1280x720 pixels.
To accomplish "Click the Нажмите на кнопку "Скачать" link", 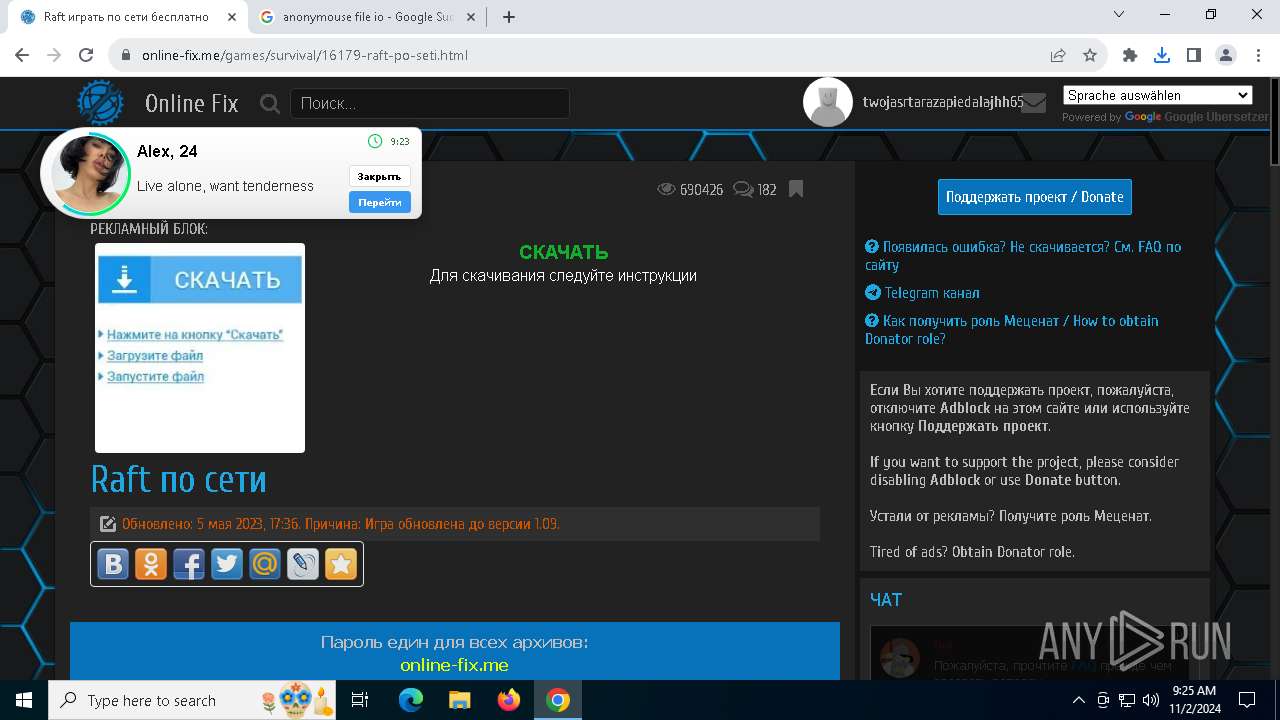I will coord(195,335).
